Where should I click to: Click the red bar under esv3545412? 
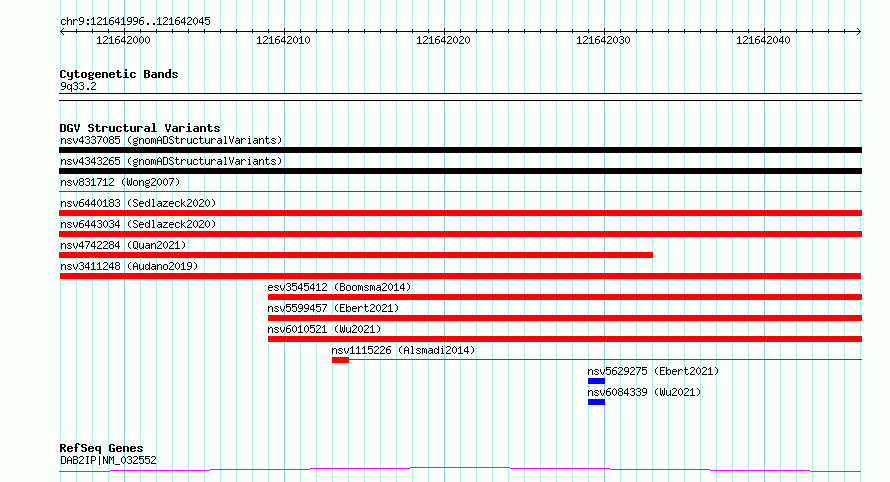click(x=565, y=297)
